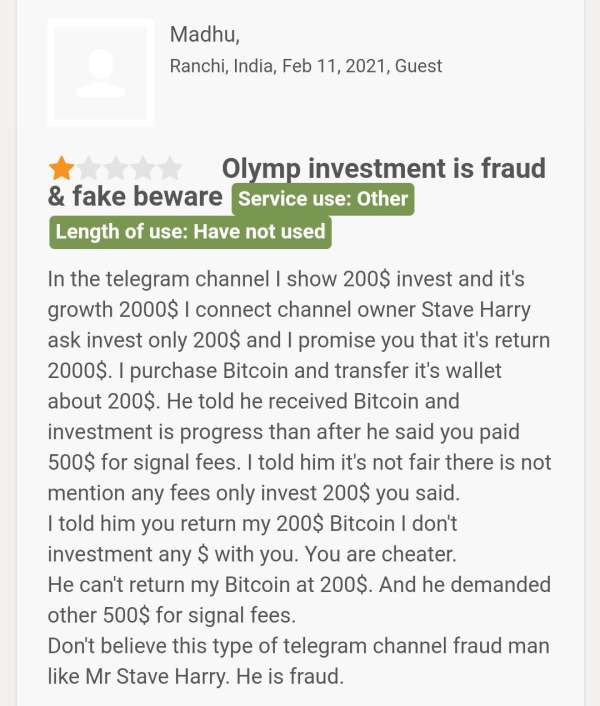Click the 'Ranchi, India' location text

tap(222, 66)
